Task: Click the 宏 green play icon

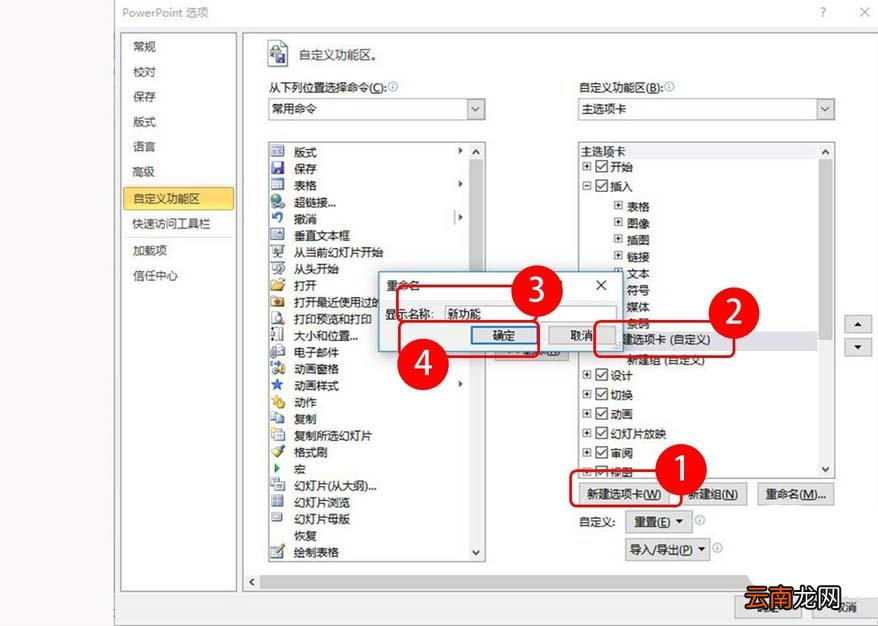Action: [x=277, y=468]
